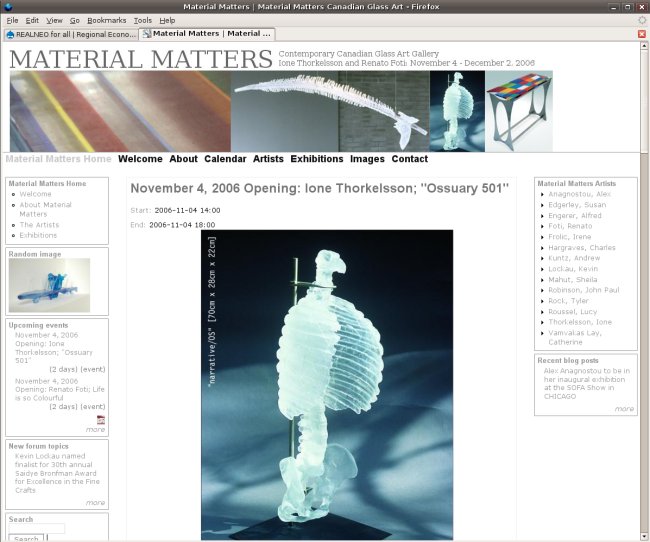The height and width of the screenshot is (542, 650).
Task: Click Exhibitions in the left sidebar
Action: (x=38, y=235)
